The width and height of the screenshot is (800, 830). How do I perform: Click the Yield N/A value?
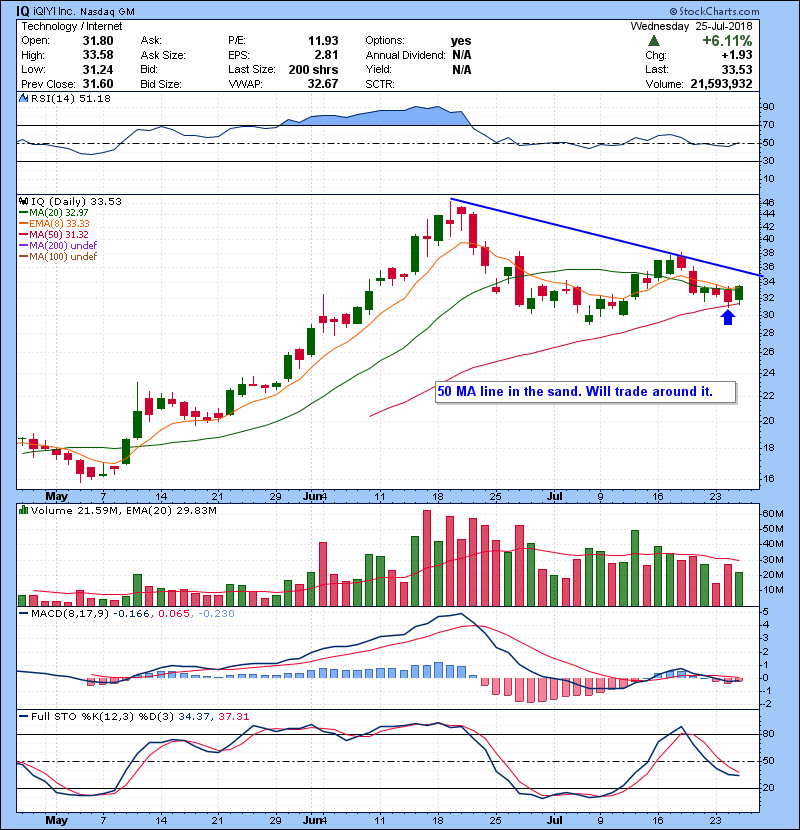coord(462,69)
